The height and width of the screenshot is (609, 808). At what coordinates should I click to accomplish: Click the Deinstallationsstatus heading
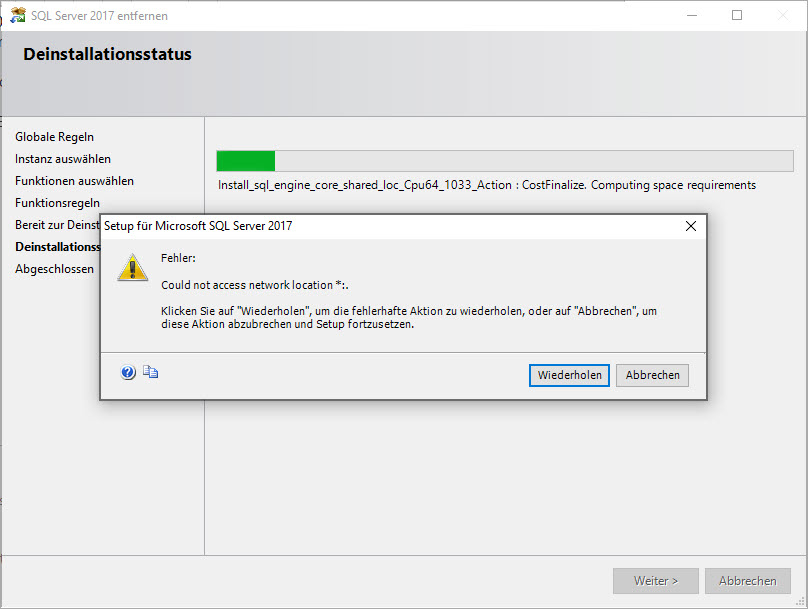point(107,54)
